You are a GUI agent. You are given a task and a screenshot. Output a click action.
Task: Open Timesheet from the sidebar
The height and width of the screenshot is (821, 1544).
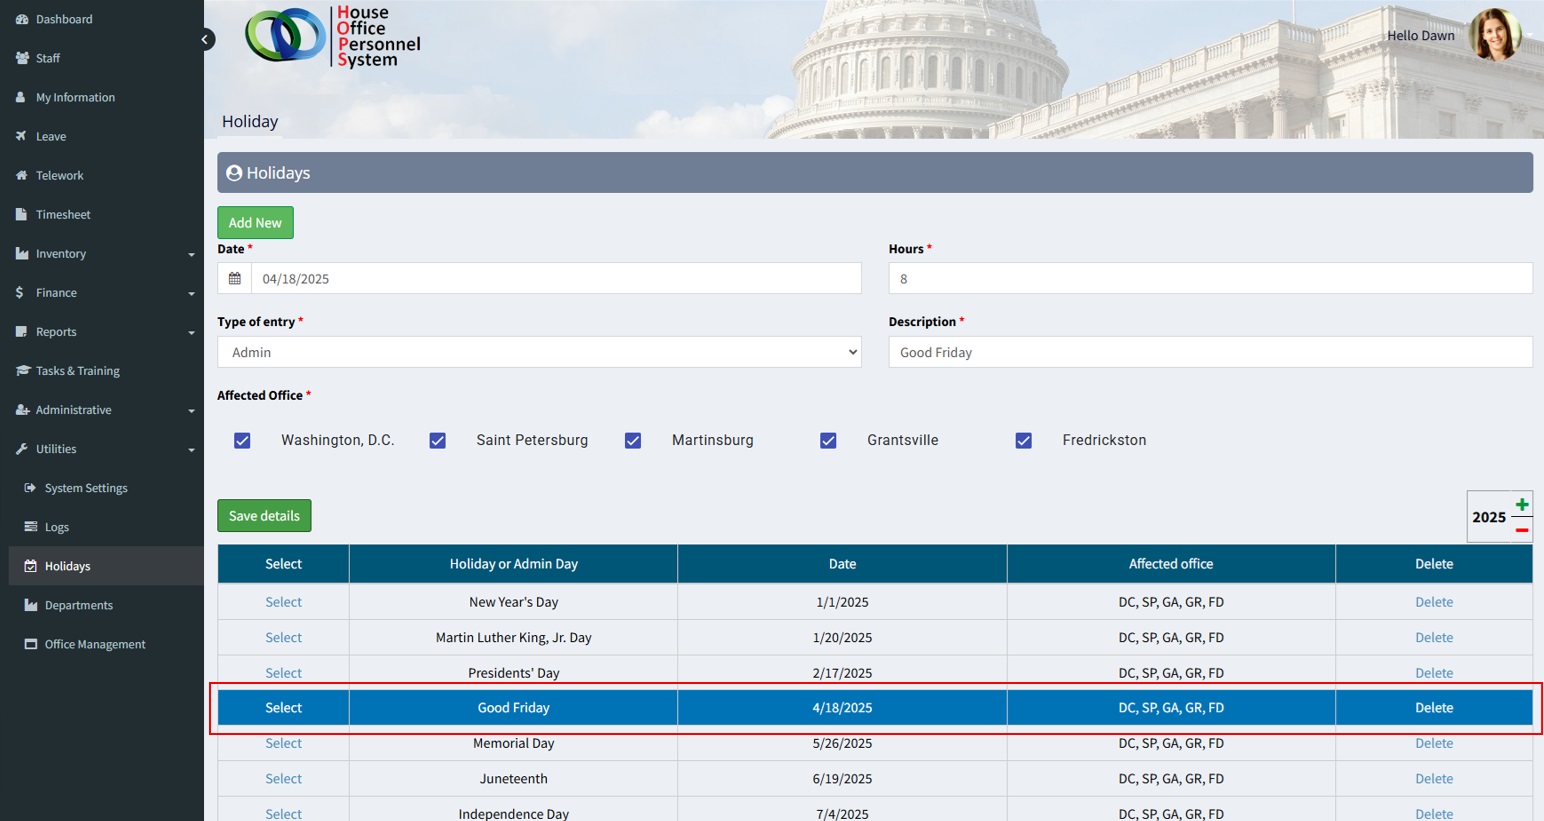[x=63, y=215]
